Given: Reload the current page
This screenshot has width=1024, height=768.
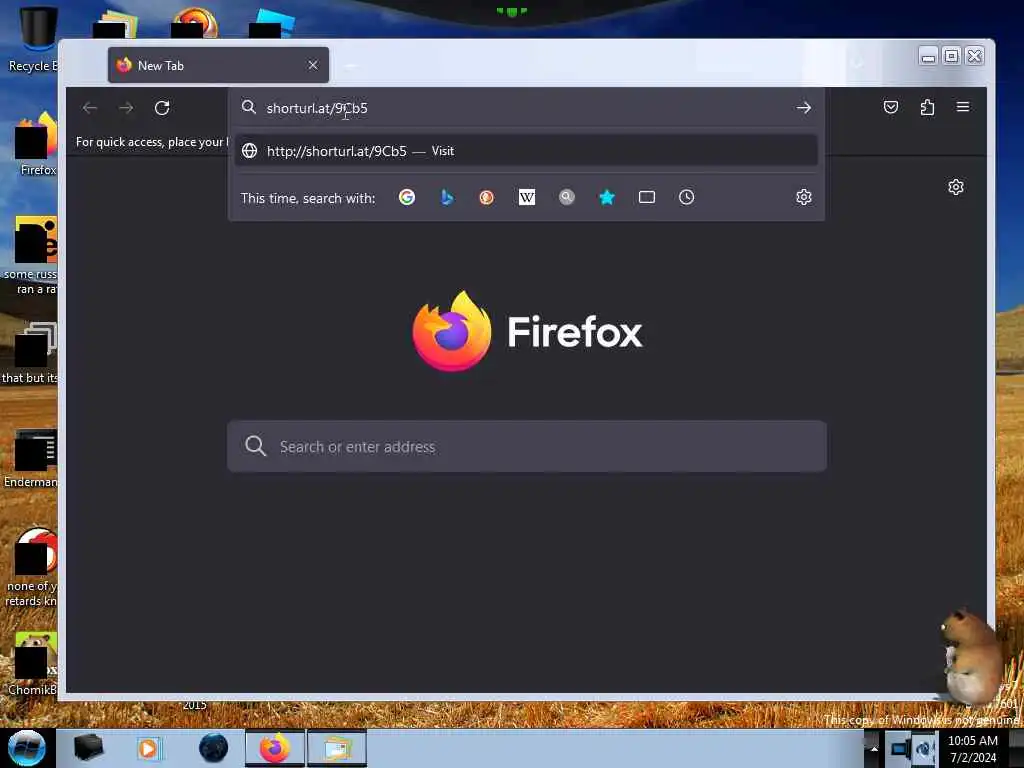Looking at the screenshot, I should point(162,108).
